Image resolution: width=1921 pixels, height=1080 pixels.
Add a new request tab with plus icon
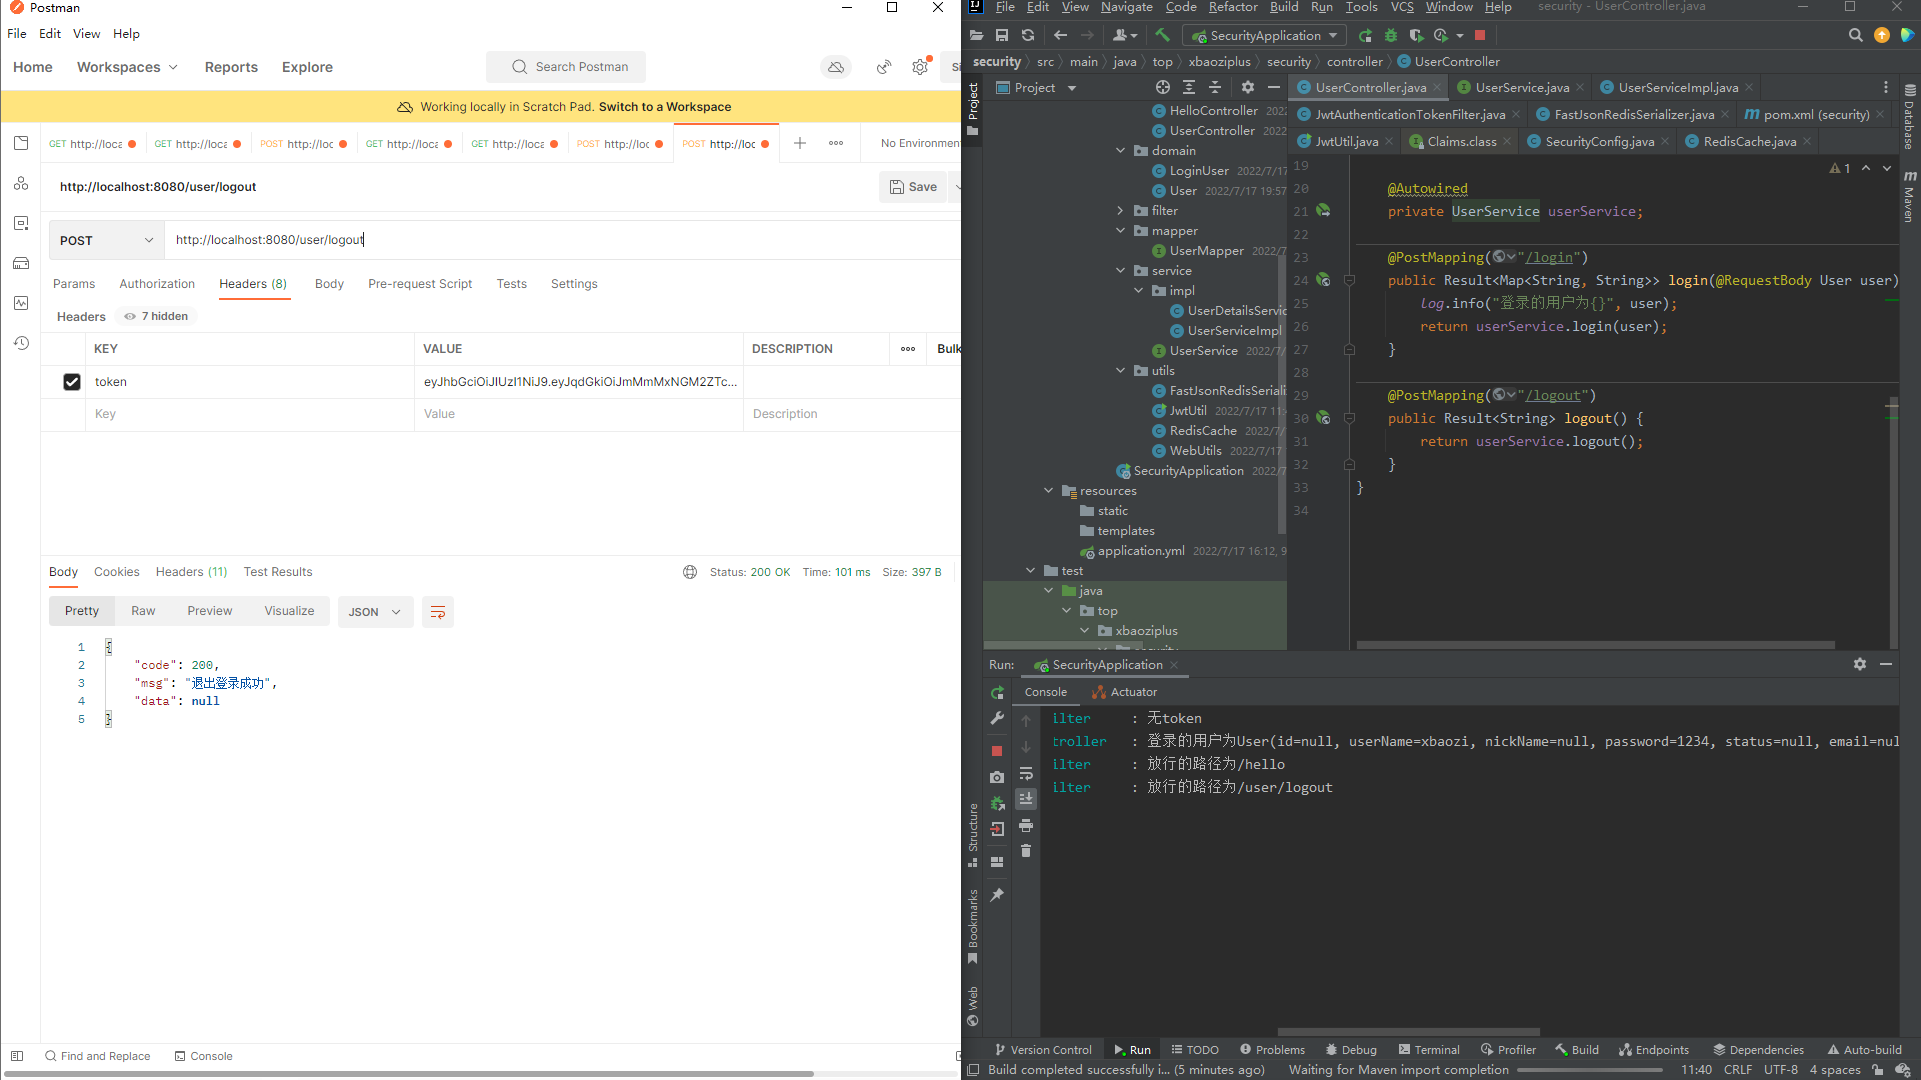pos(800,143)
